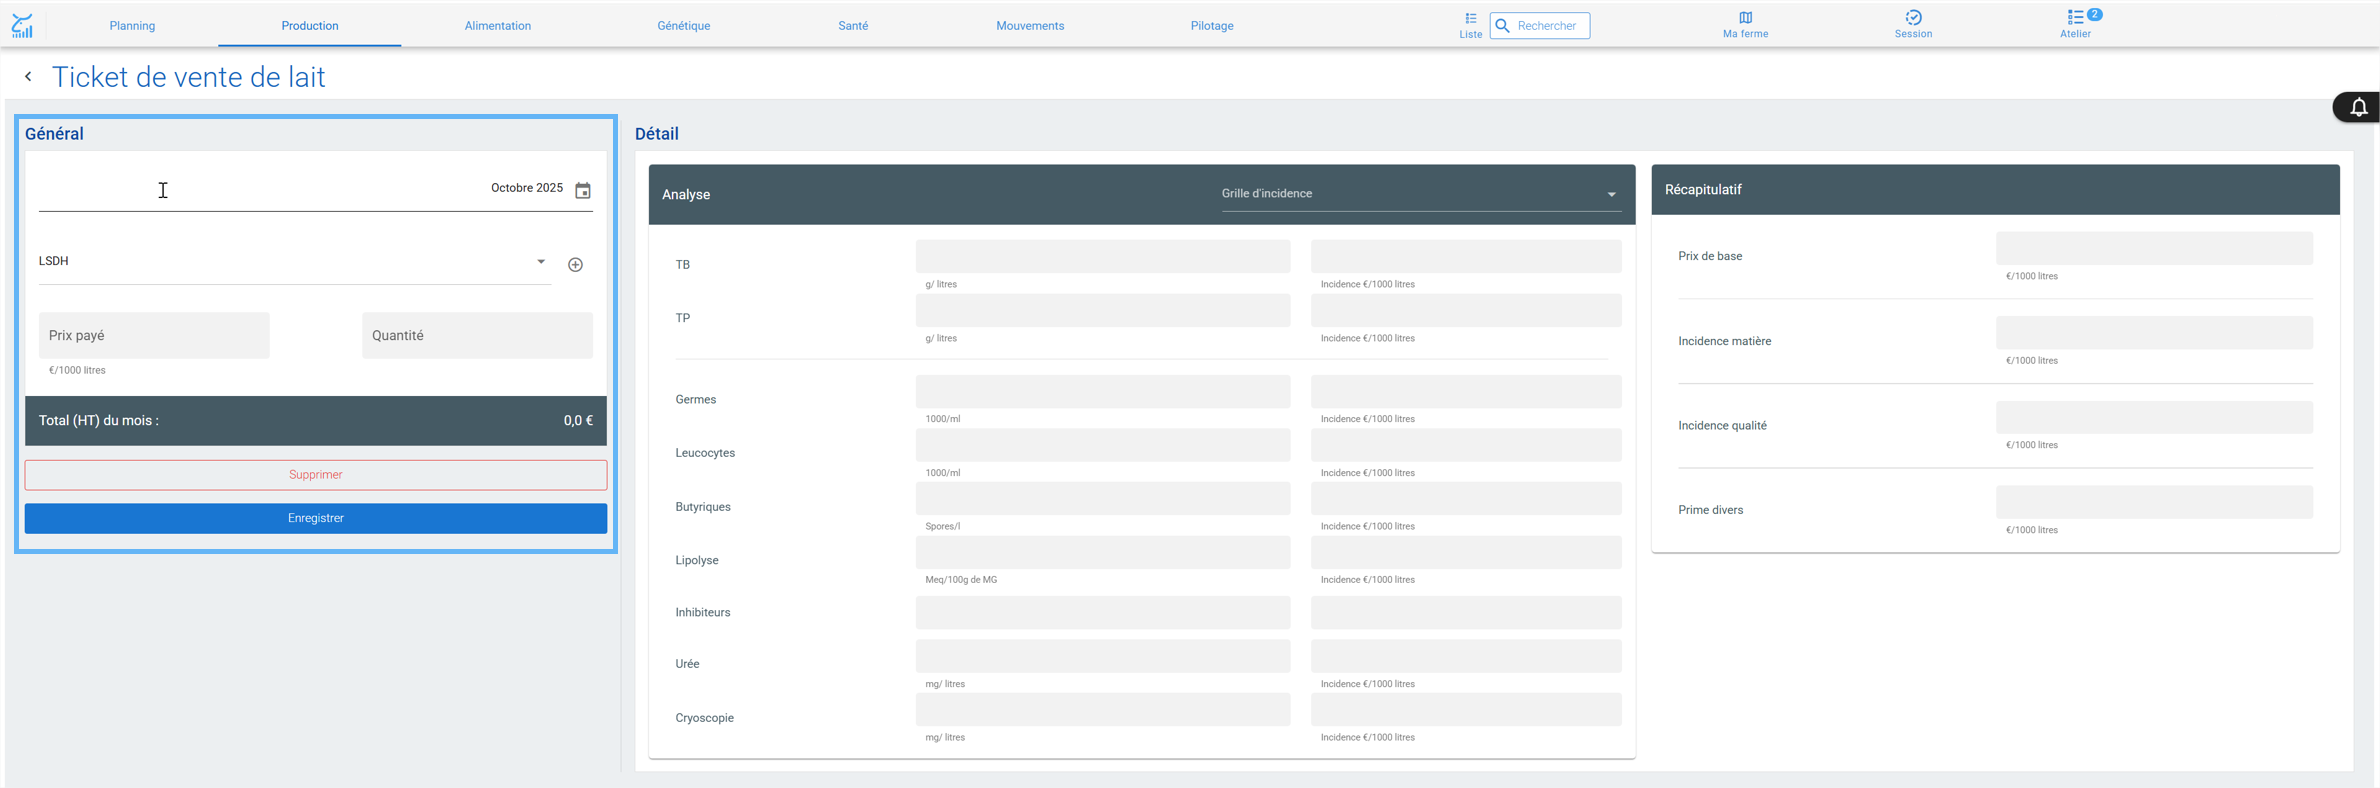
Task: Switch to the Pilotage tab
Action: tap(1212, 26)
